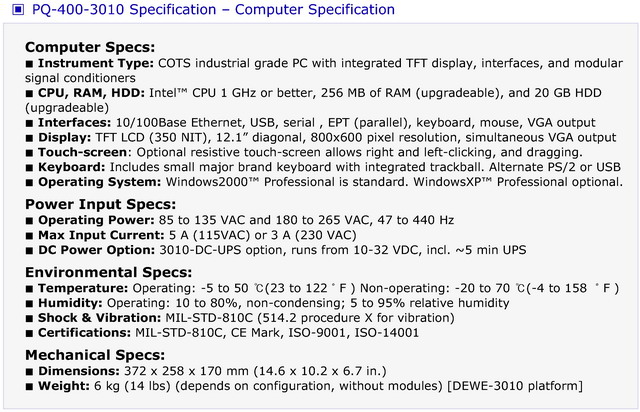This screenshot has height=412, width=640.
Task: Click the Operating Power label
Action: click(96, 220)
